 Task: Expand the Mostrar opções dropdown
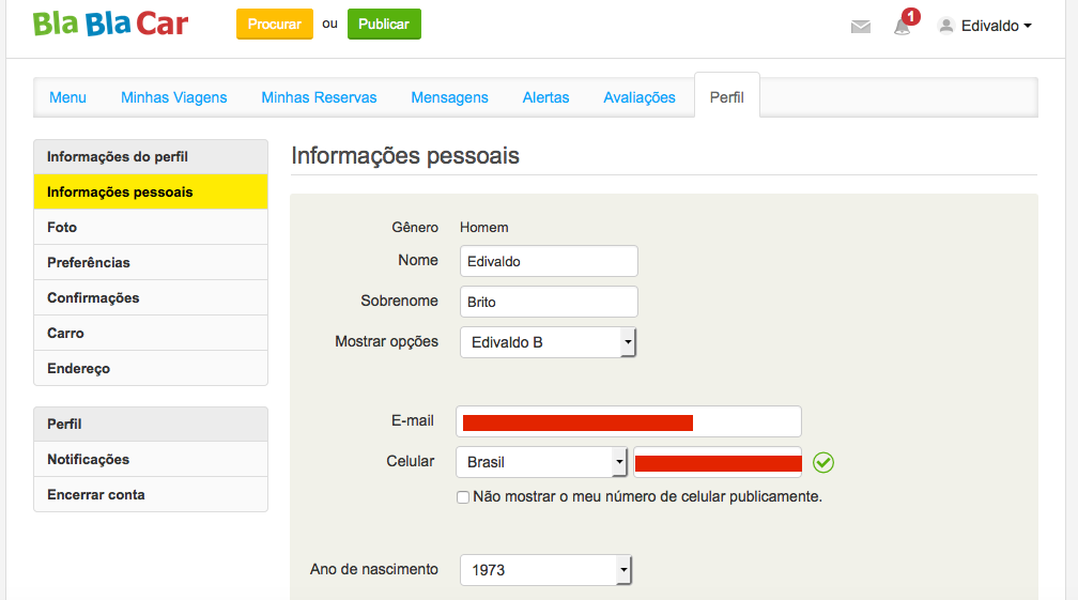point(548,342)
